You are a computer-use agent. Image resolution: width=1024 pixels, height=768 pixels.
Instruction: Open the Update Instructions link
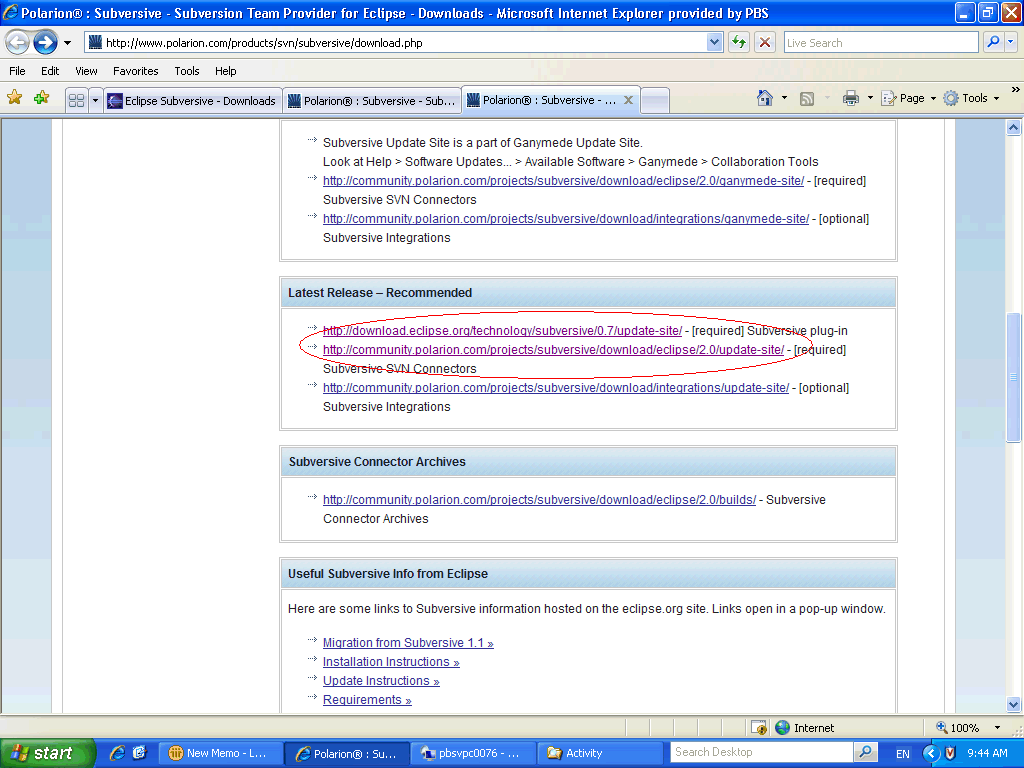[381, 681]
